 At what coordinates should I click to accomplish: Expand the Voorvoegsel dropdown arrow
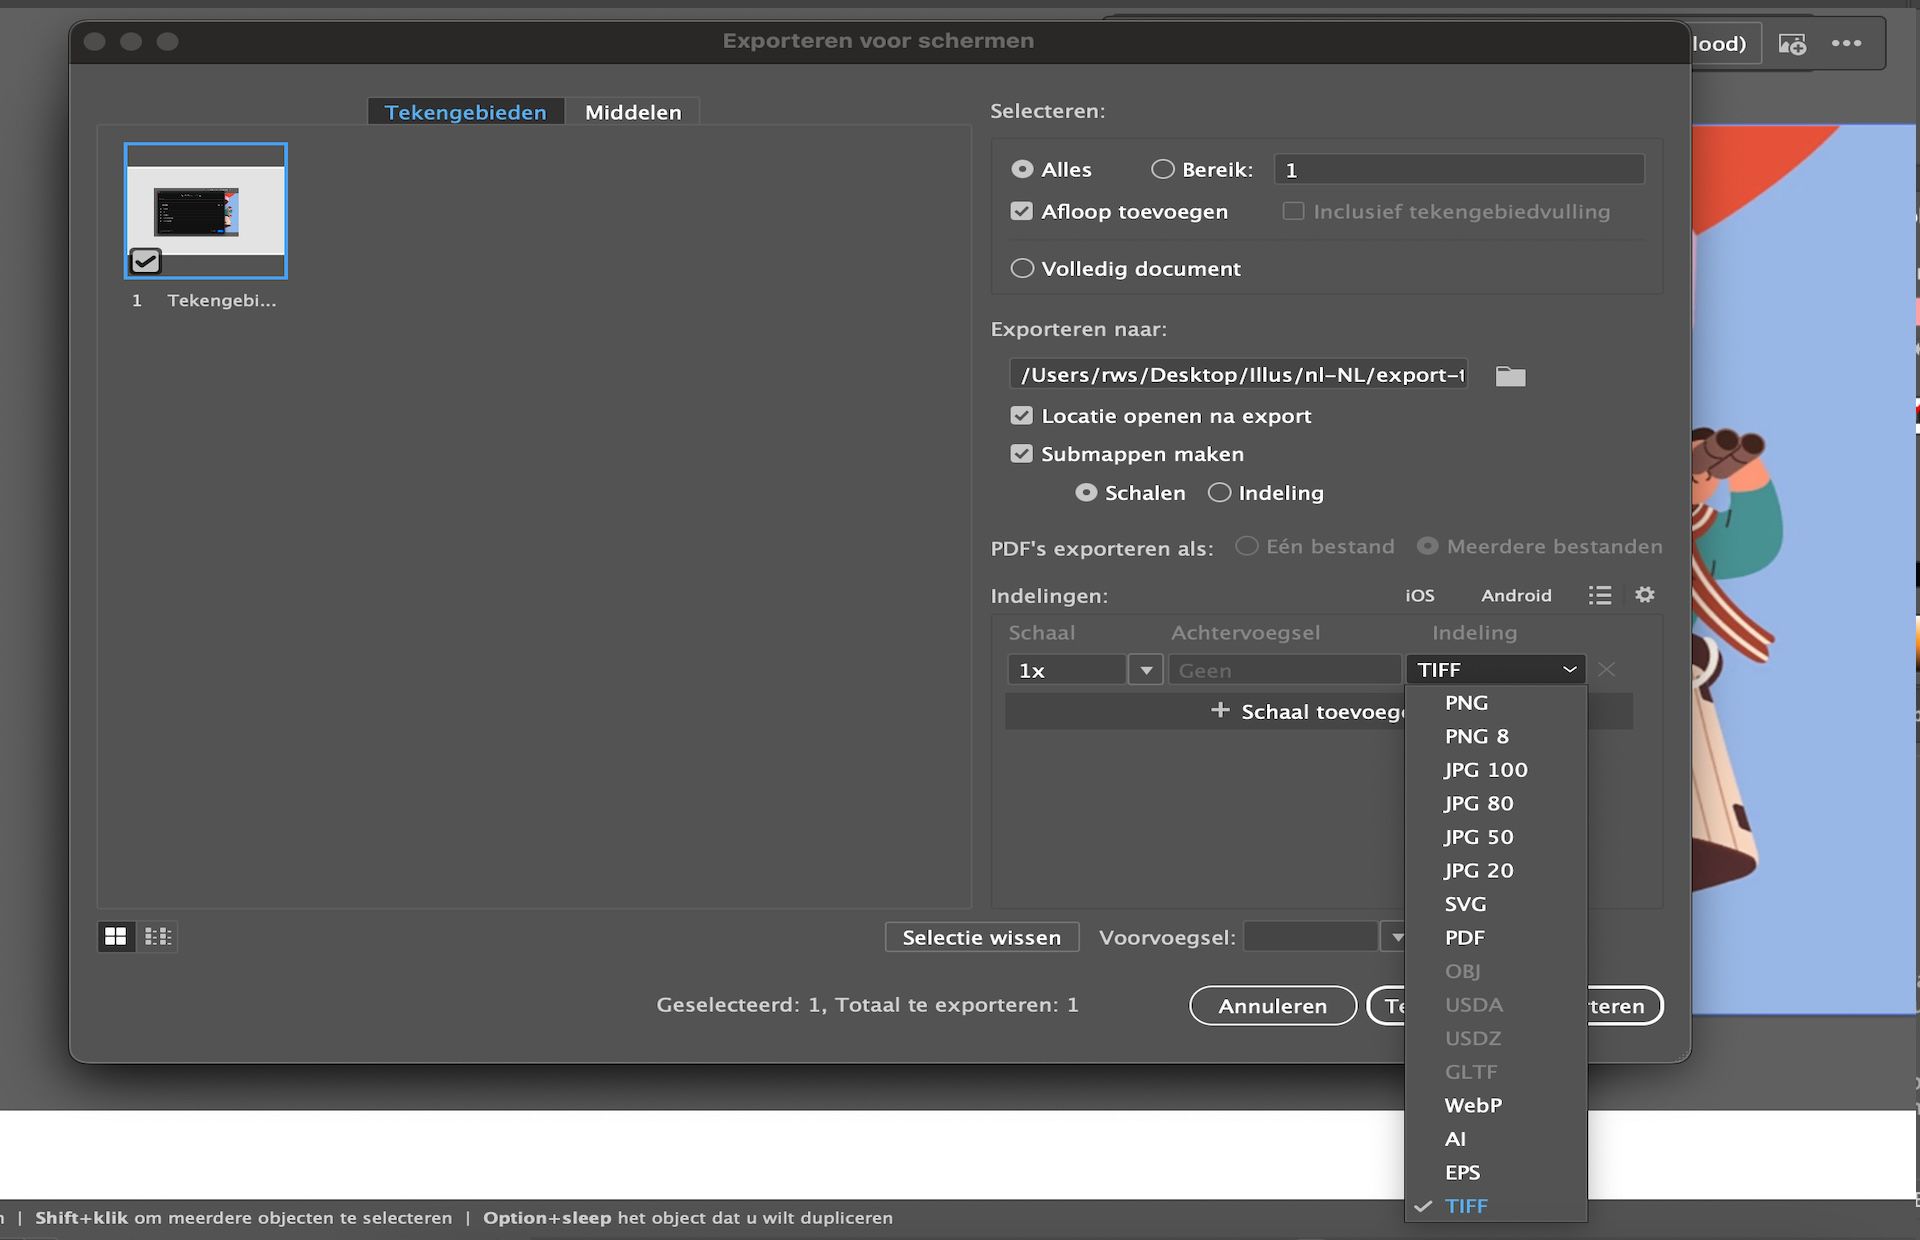[1396, 937]
